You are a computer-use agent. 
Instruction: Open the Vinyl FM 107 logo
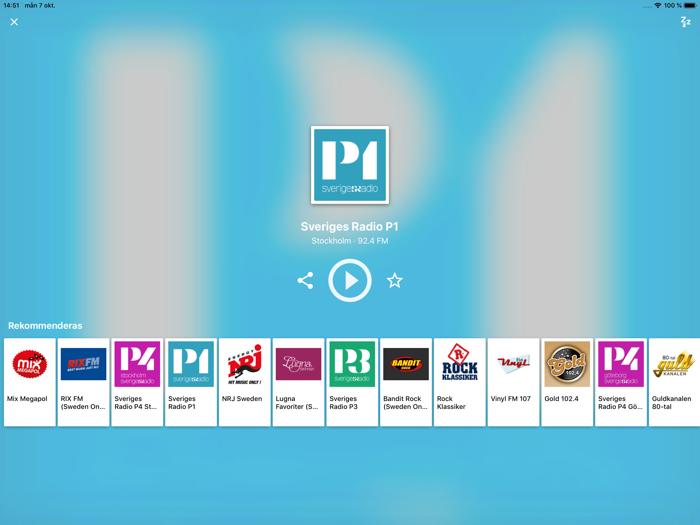click(513, 364)
